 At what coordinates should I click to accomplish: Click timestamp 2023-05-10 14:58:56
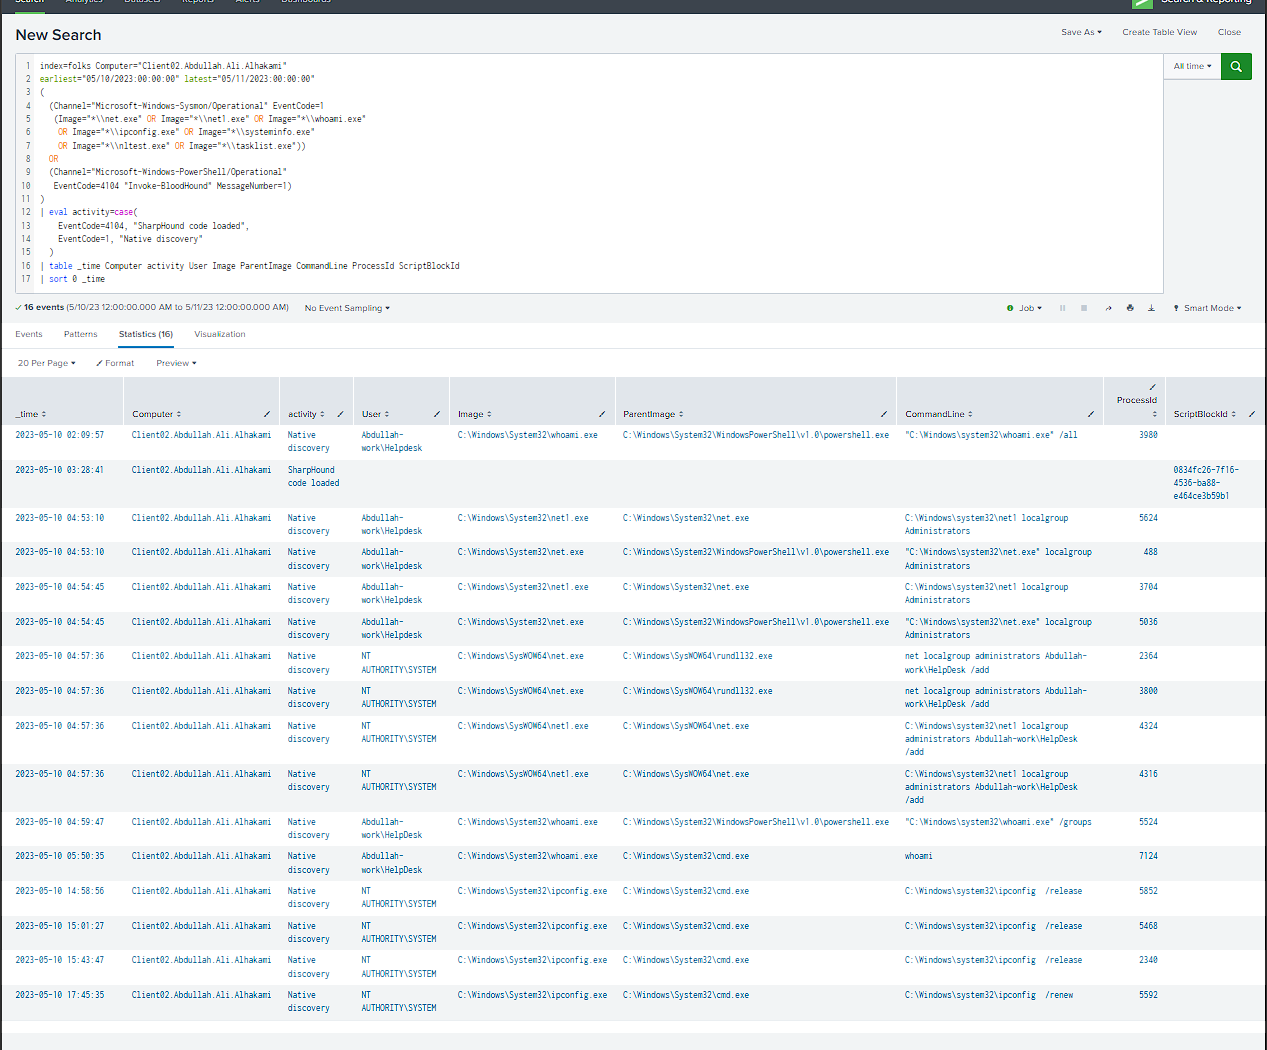tap(60, 891)
